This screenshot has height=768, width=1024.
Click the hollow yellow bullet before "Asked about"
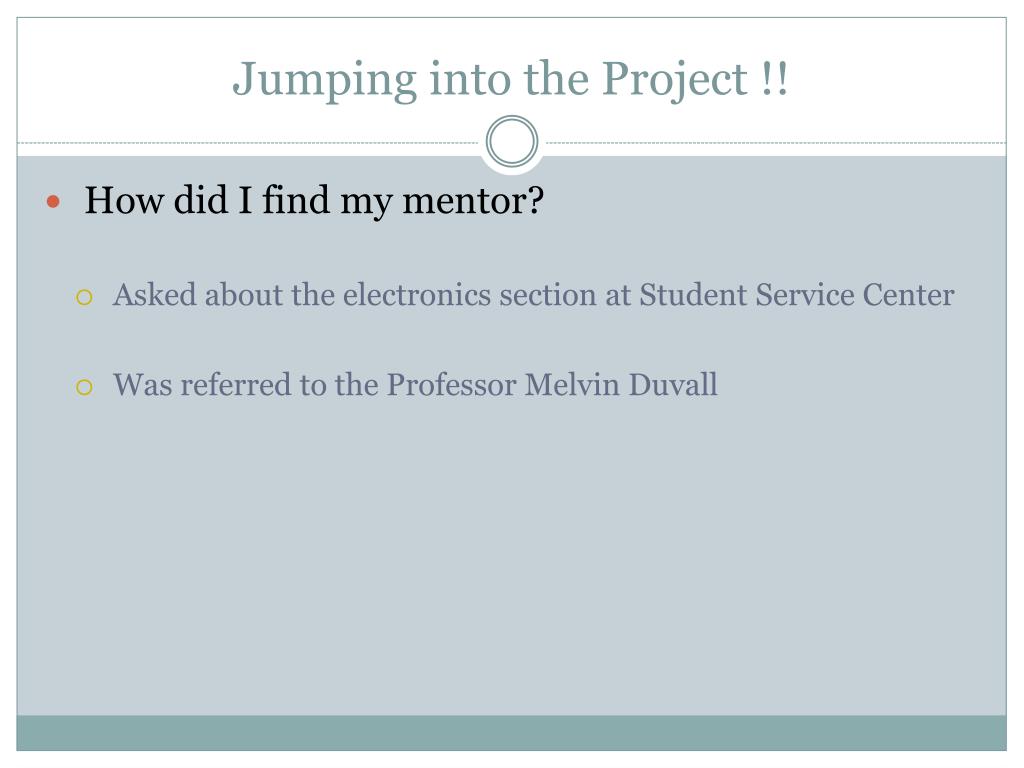tap(84, 297)
